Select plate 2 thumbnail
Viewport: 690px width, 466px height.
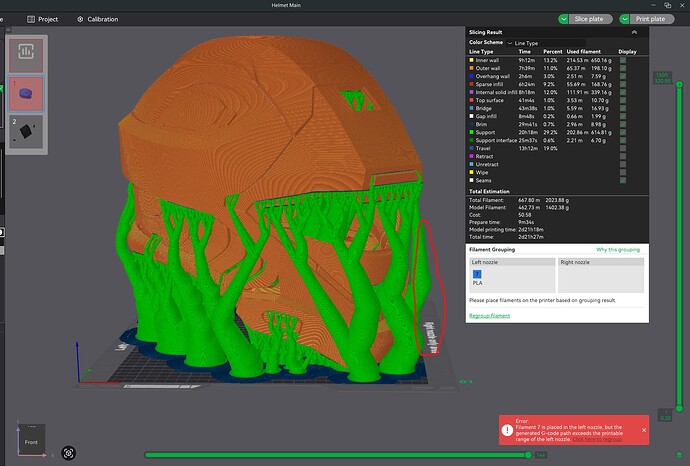pyautogui.click(x=26, y=132)
